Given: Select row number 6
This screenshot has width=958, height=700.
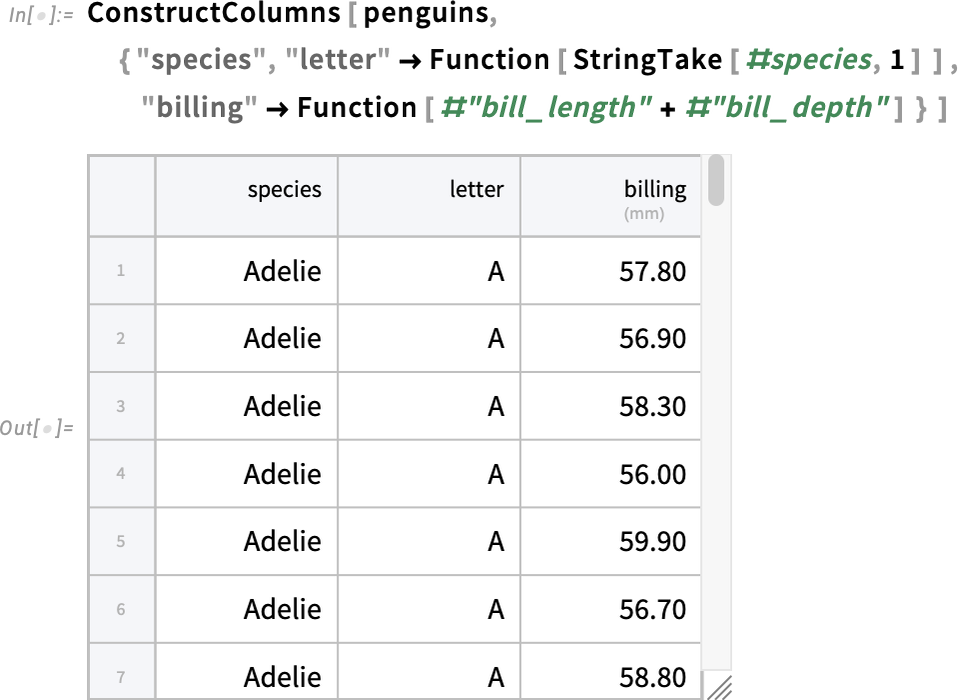Looking at the screenshot, I should 121,609.
